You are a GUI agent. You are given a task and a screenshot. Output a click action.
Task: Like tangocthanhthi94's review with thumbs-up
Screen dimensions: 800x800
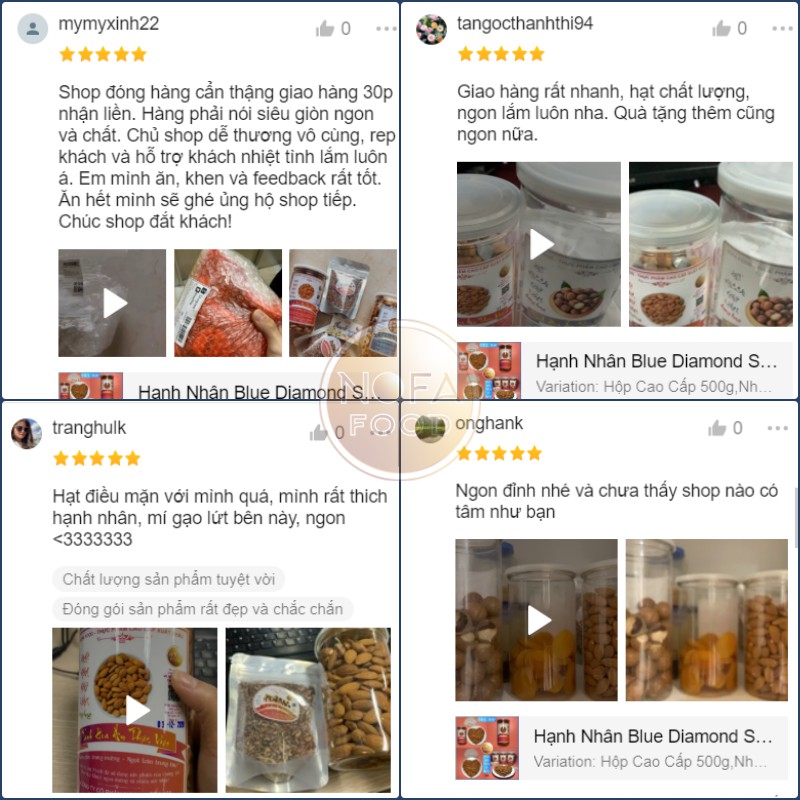click(721, 28)
